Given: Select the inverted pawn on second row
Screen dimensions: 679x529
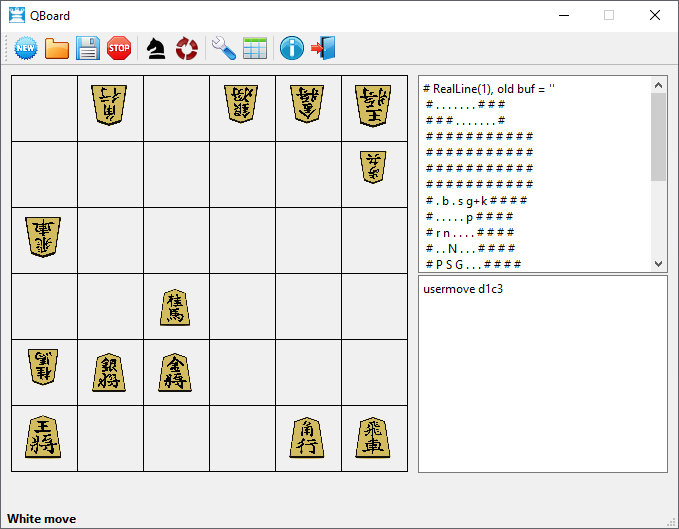Looking at the screenshot, I should 373,167.
